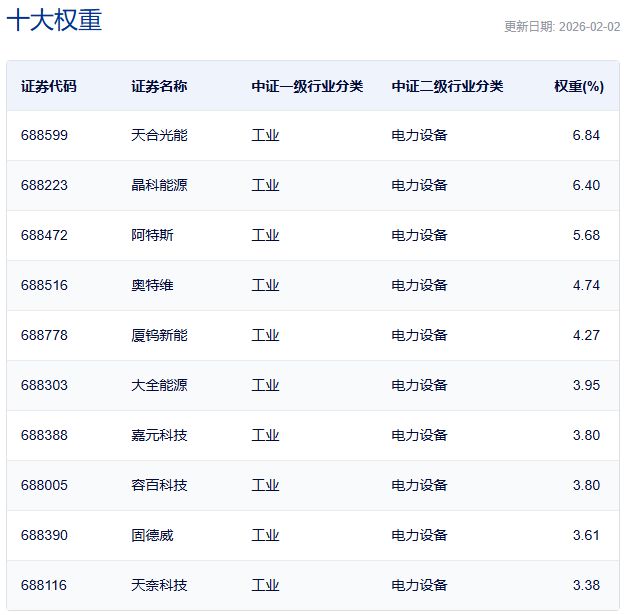This screenshot has height=615, width=626.
Task: Select the 证券名称 column header
Action: tap(158, 86)
